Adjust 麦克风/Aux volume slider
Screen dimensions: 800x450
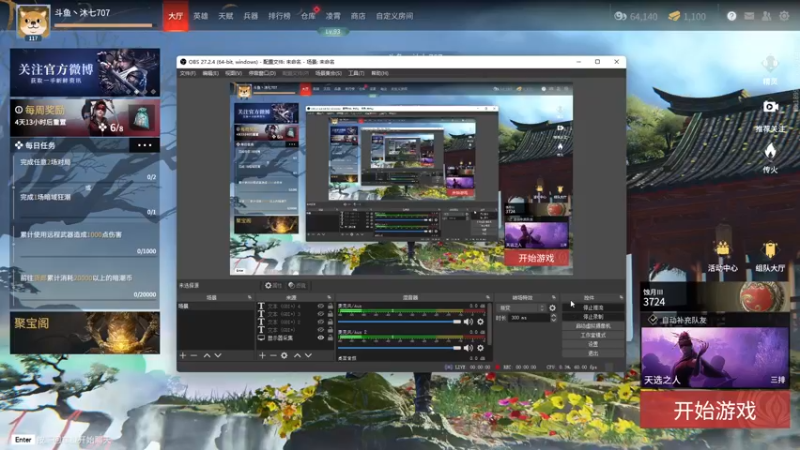(x=399, y=321)
